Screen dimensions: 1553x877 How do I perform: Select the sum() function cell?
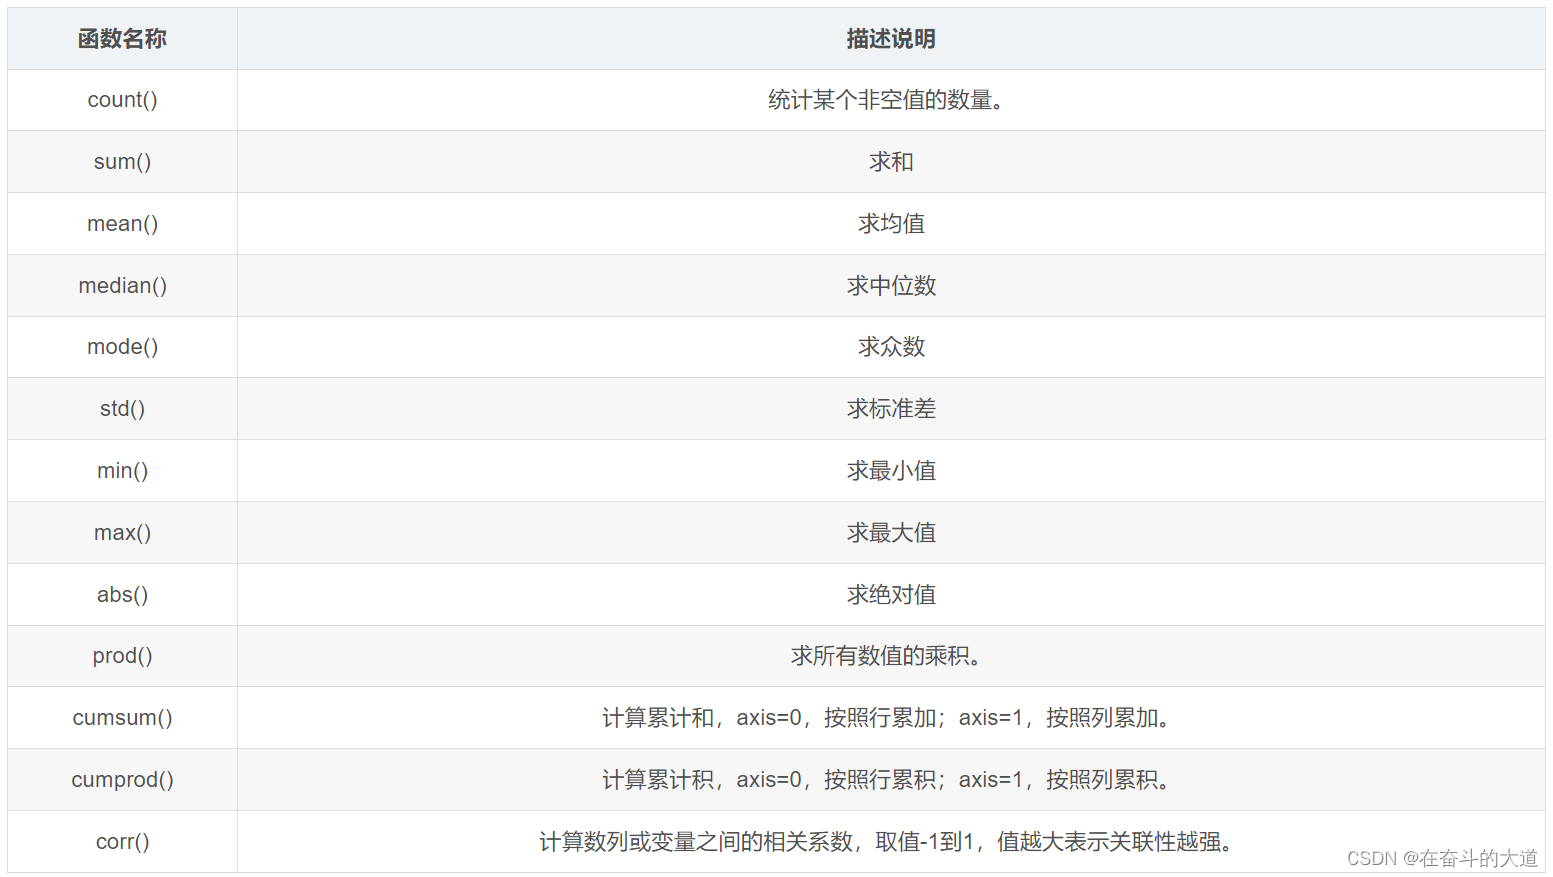pos(122,162)
